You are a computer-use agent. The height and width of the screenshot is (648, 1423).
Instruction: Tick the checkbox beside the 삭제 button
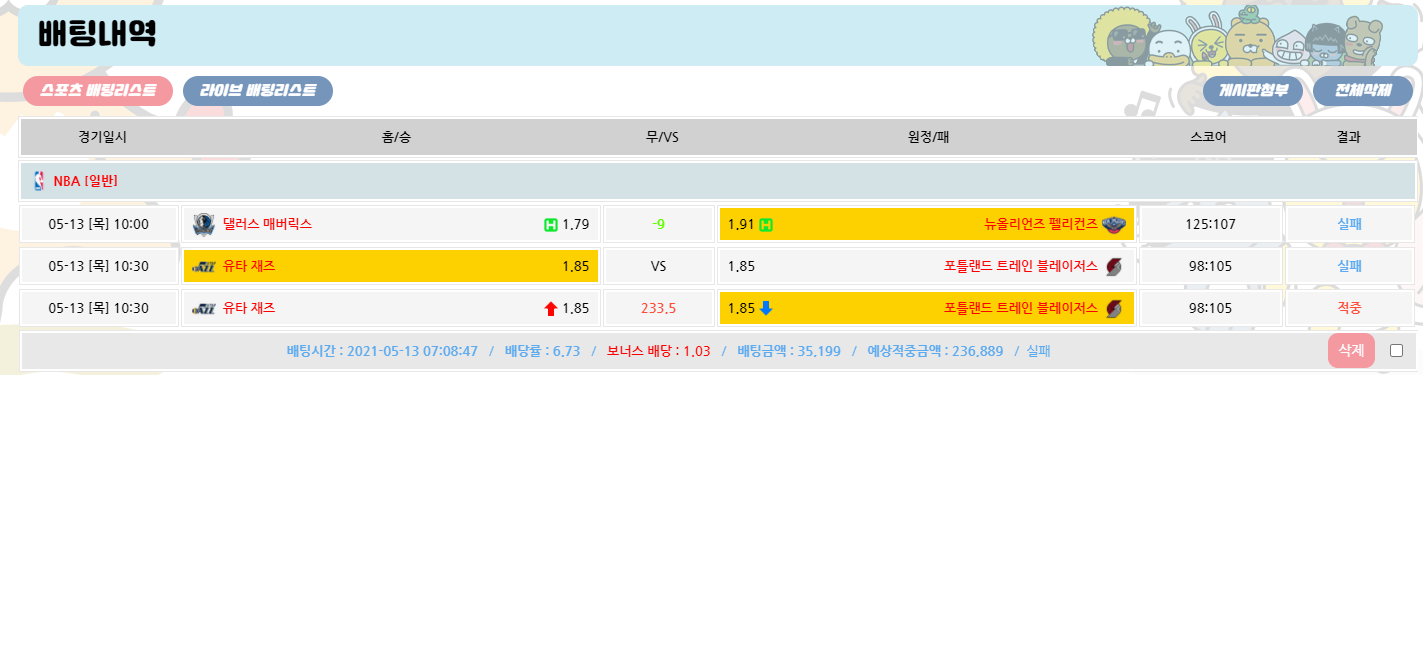(1396, 351)
